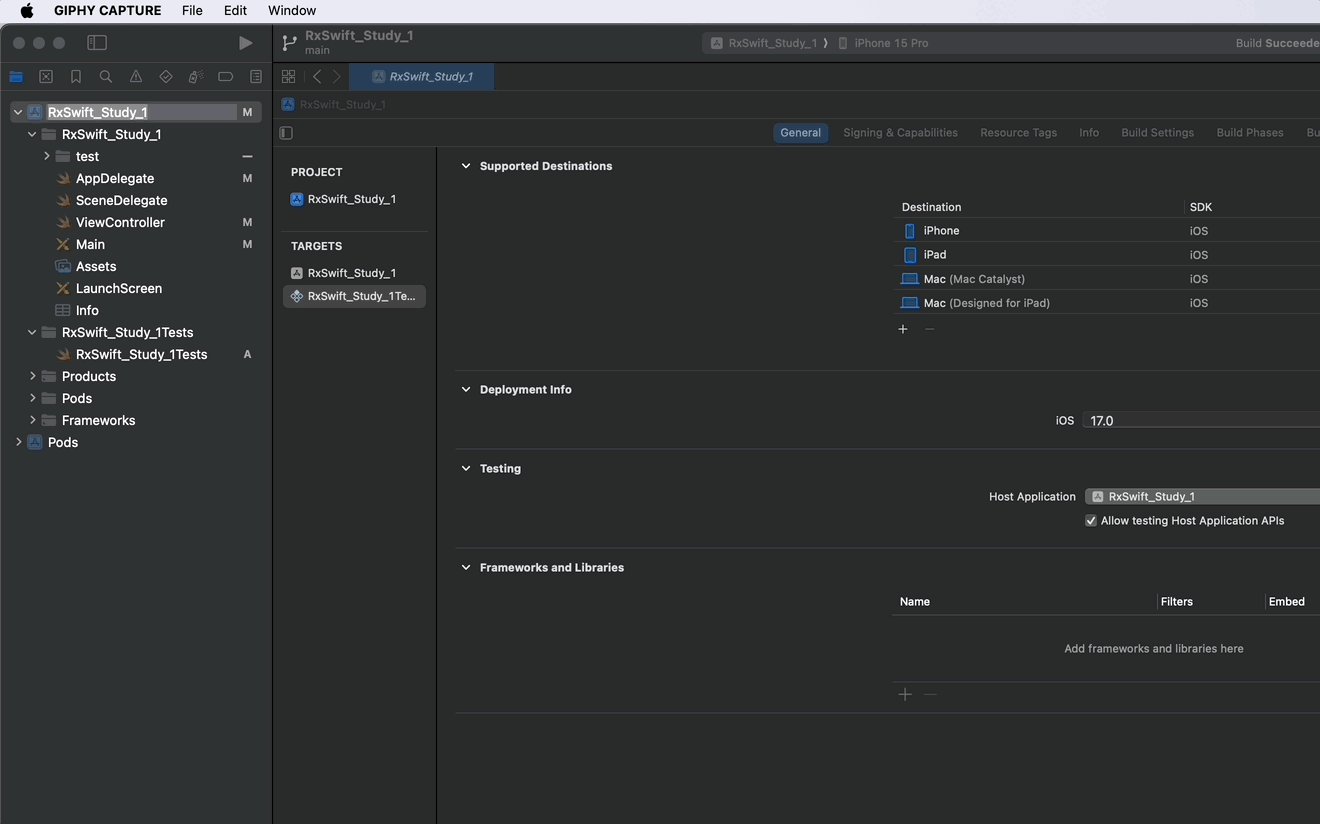Switch to the Build Settings tab
Image resolution: width=1320 pixels, height=824 pixels.
click(x=1157, y=133)
